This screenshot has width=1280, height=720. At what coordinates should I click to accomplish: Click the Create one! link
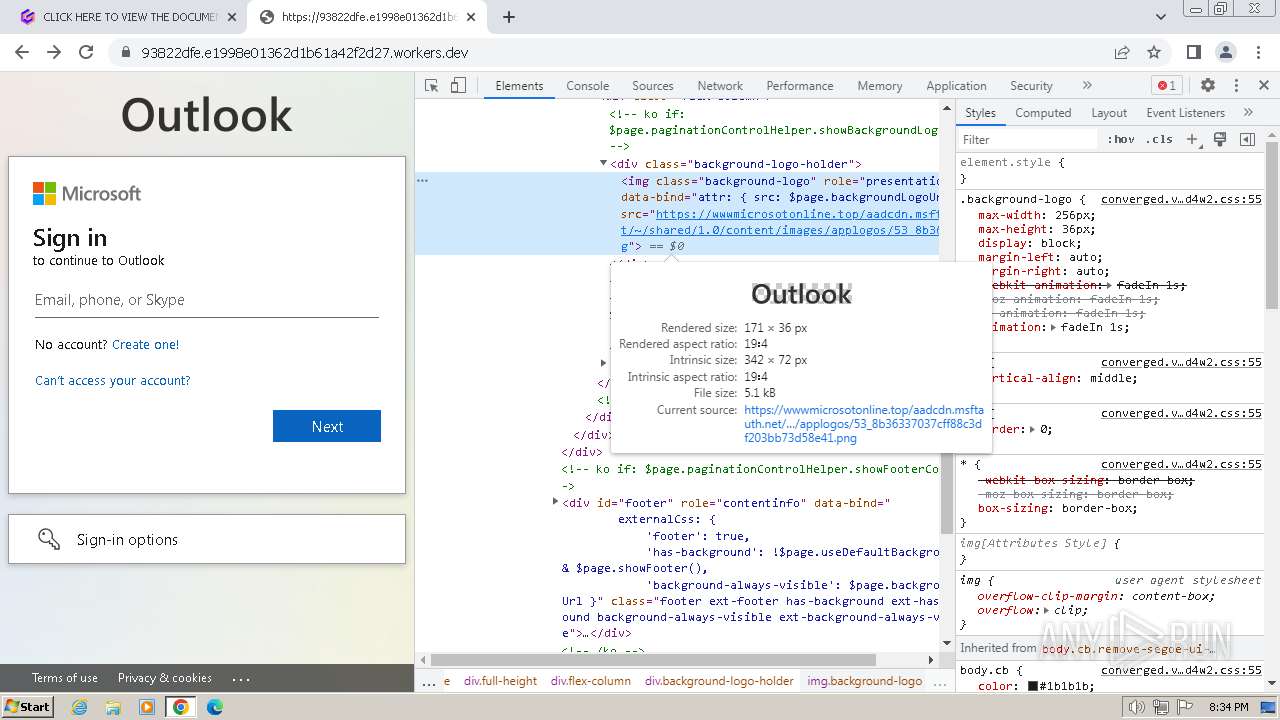click(146, 344)
